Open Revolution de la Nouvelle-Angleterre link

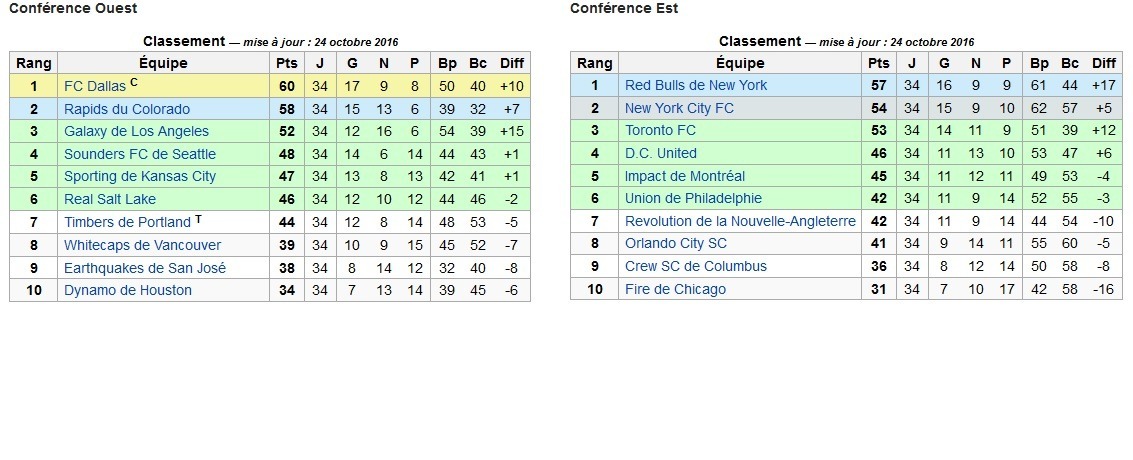point(740,221)
